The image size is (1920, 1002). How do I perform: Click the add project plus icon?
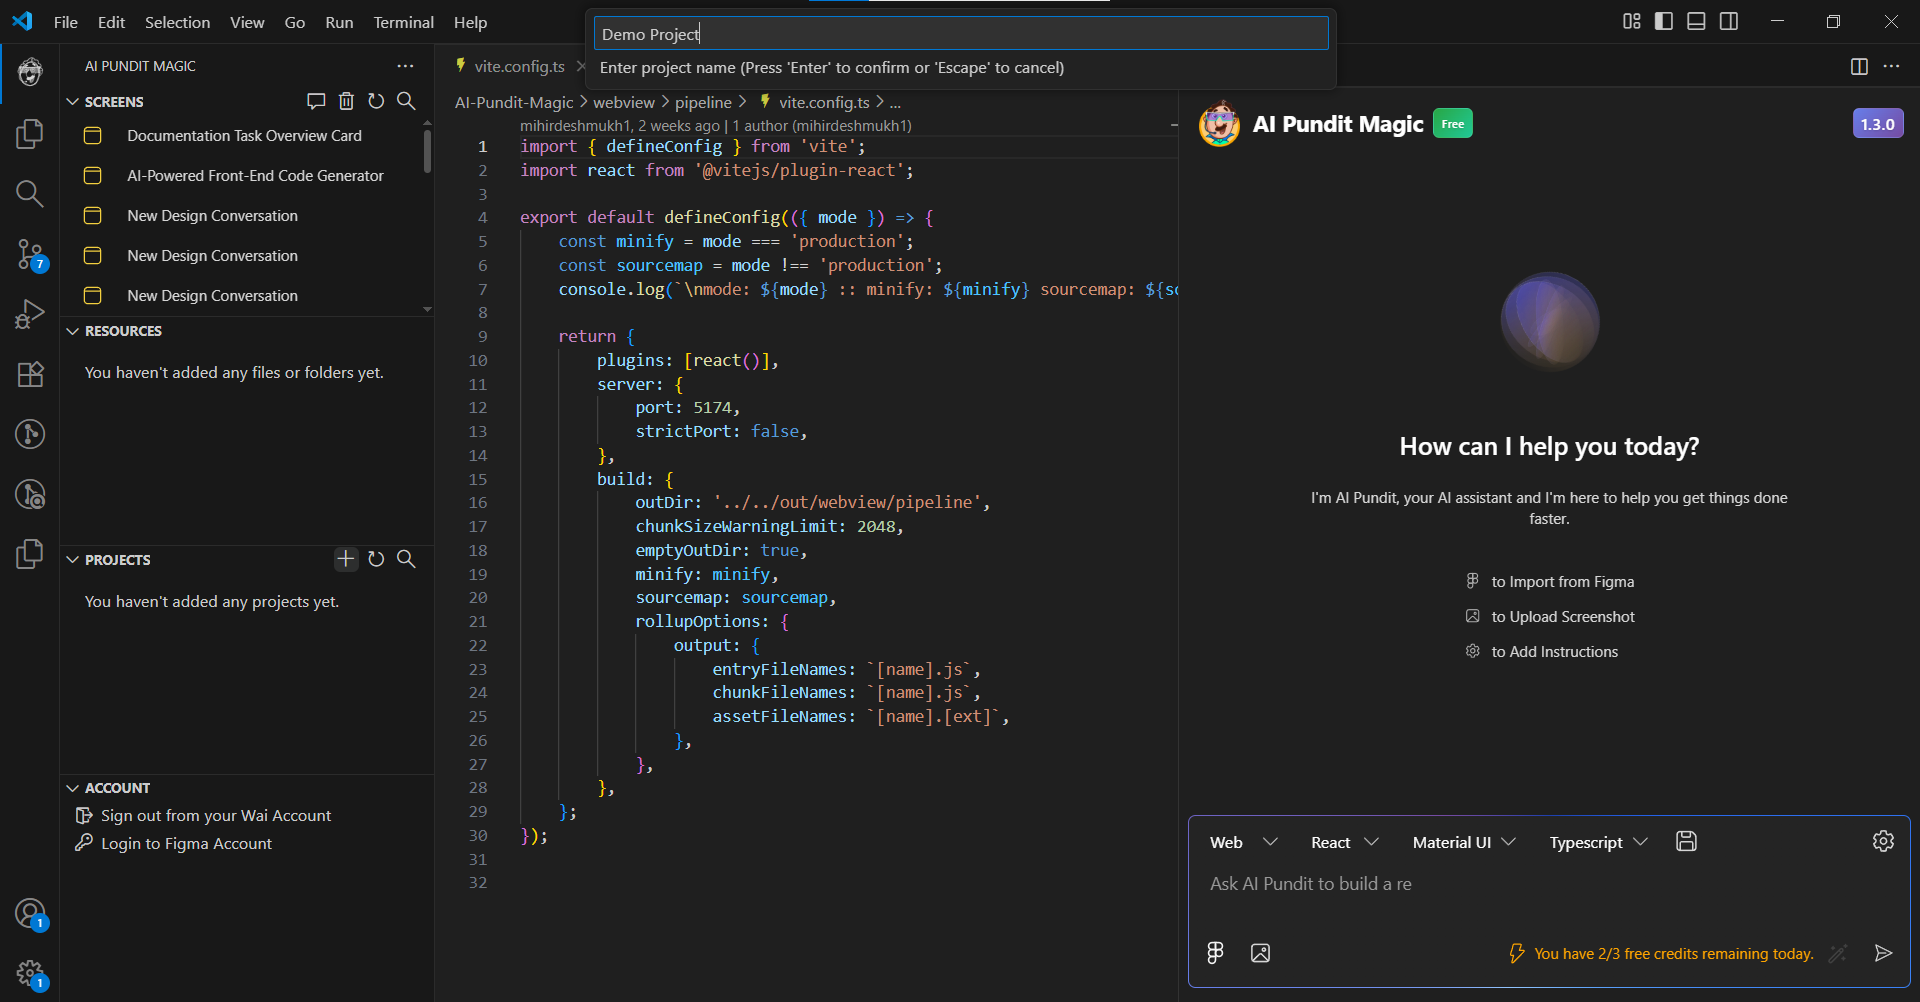coord(346,559)
